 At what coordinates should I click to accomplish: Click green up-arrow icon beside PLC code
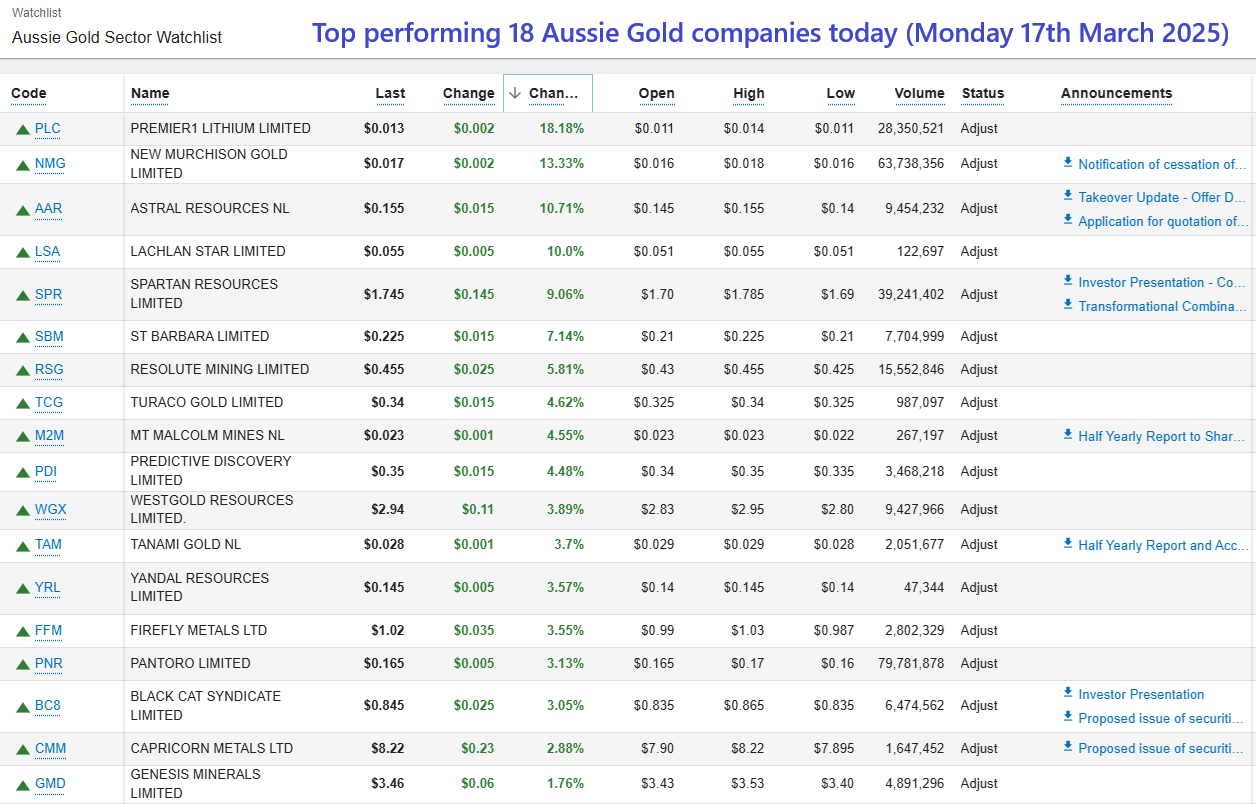click(22, 129)
